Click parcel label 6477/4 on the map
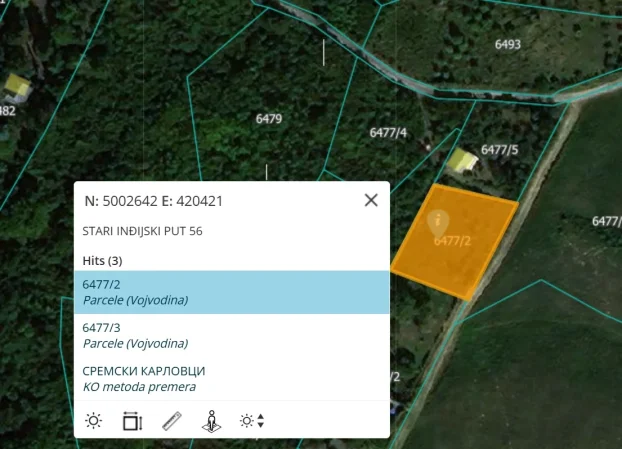This screenshot has width=622, height=449. [x=388, y=133]
